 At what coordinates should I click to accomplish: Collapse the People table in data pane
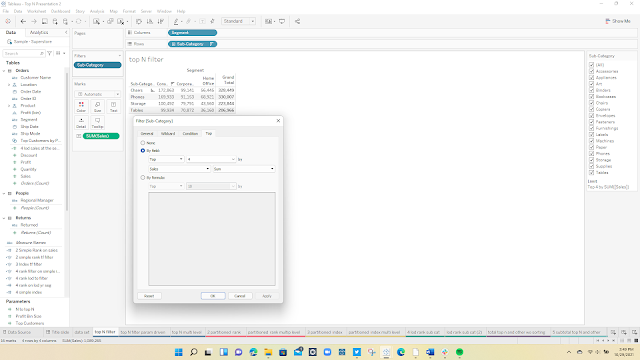click(4, 193)
